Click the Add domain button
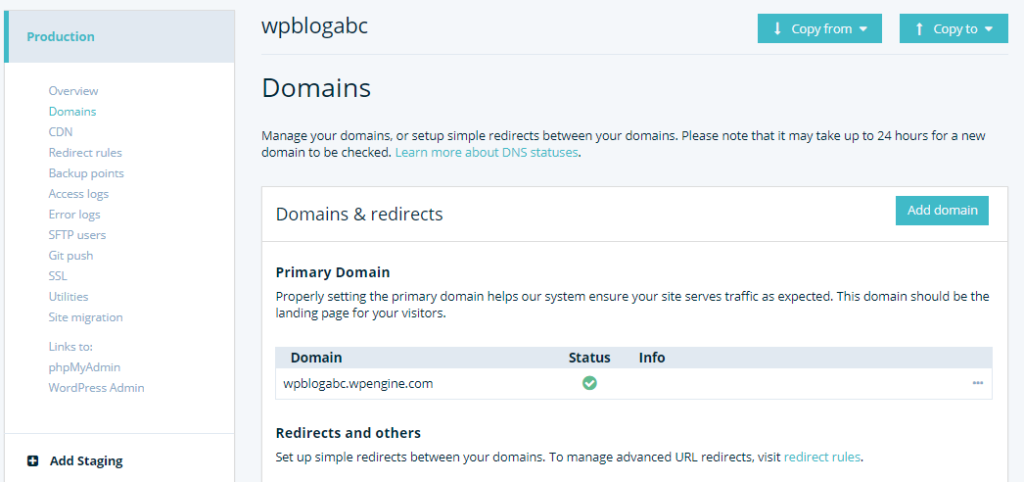1024x482 pixels. tap(942, 210)
